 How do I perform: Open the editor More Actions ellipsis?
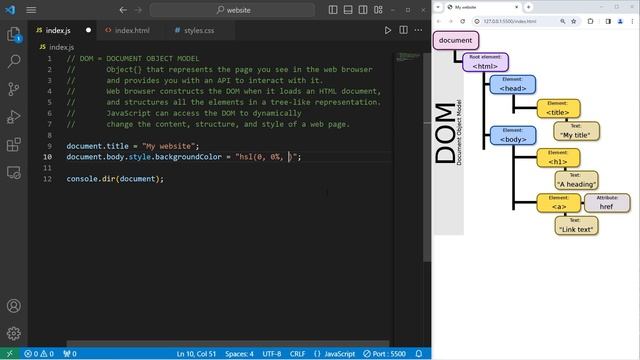tap(418, 30)
